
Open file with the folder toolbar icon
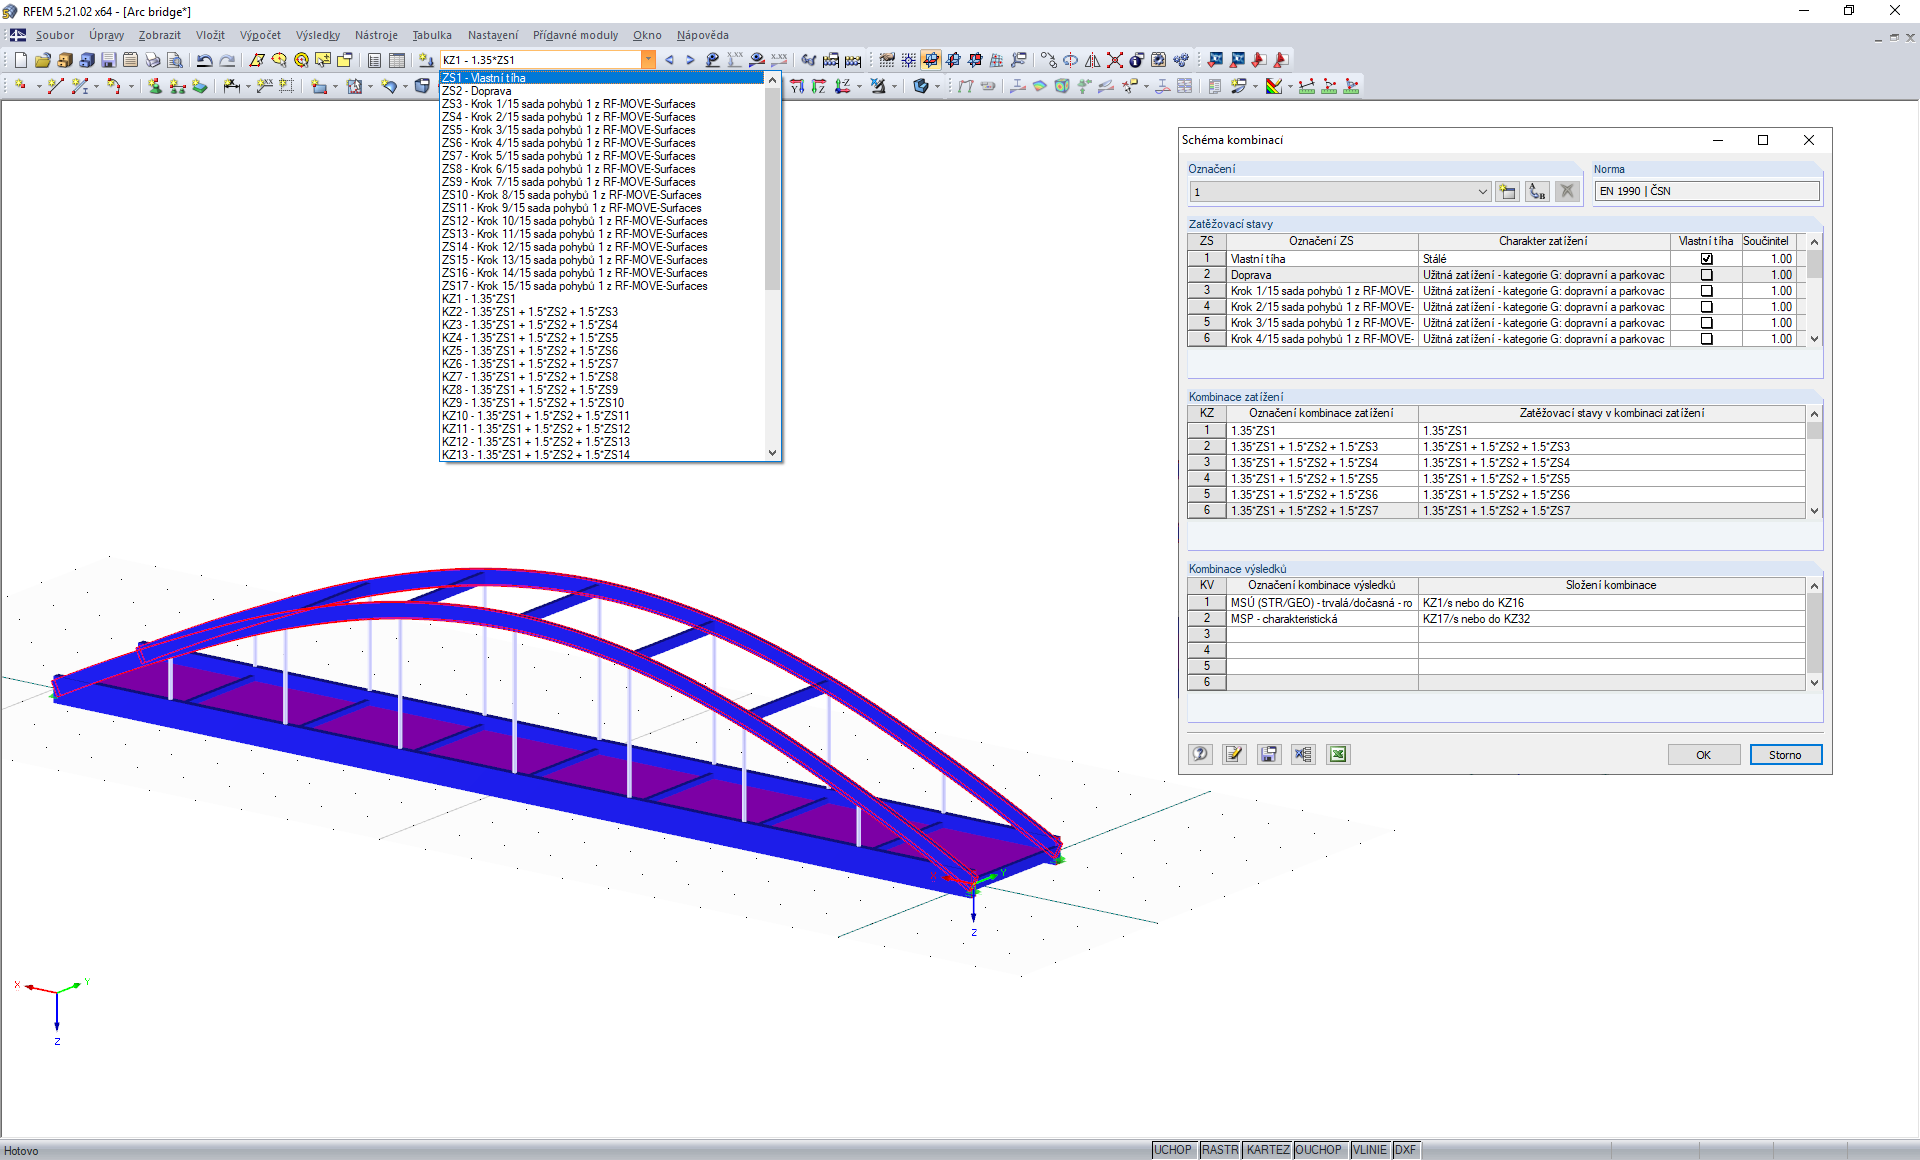coord(42,61)
